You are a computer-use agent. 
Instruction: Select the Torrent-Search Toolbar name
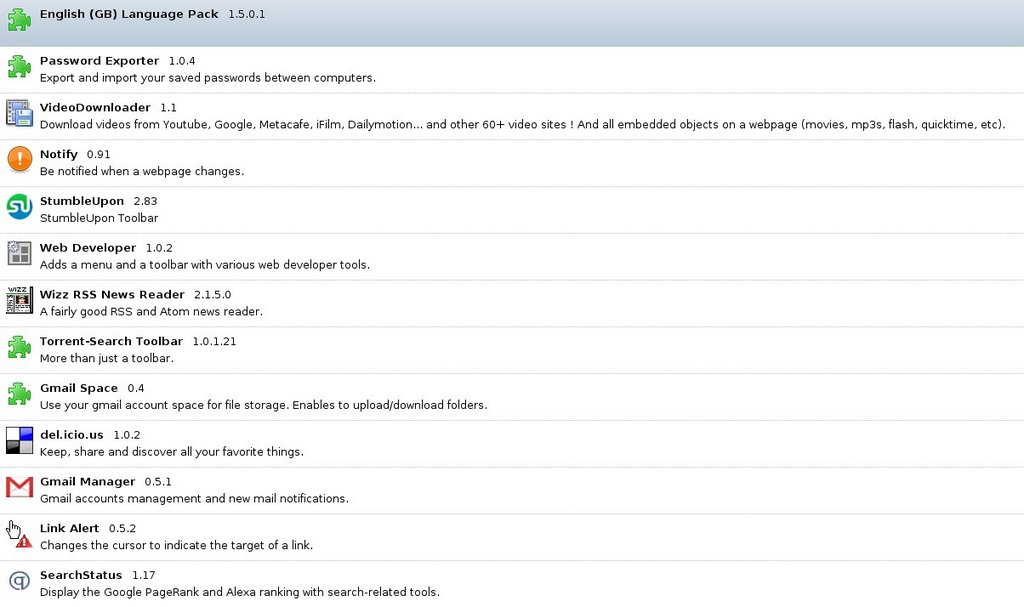[111, 341]
